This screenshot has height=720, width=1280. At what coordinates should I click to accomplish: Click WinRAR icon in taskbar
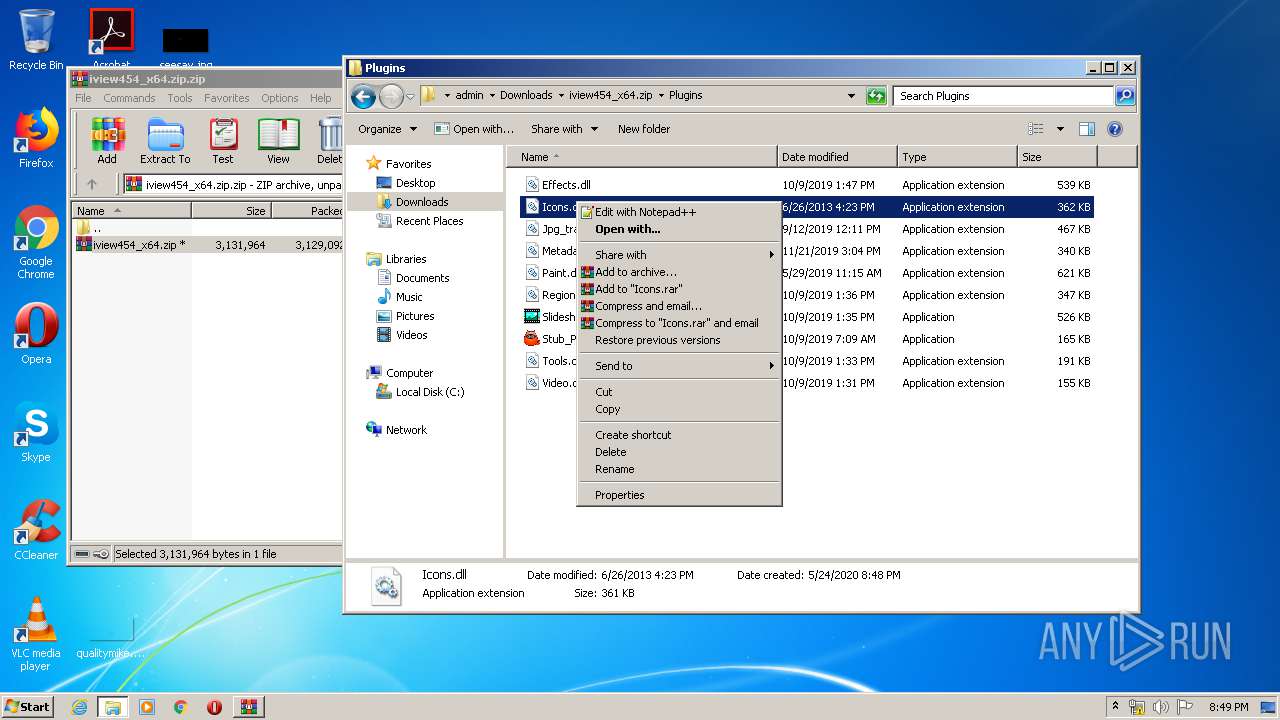[x=249, y=707]
